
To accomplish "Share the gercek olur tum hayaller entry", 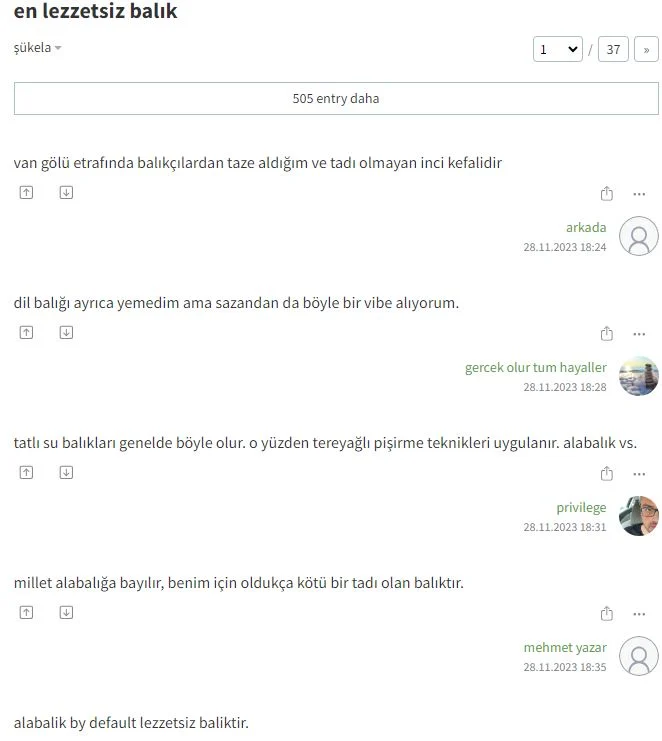I will (607, 333).
